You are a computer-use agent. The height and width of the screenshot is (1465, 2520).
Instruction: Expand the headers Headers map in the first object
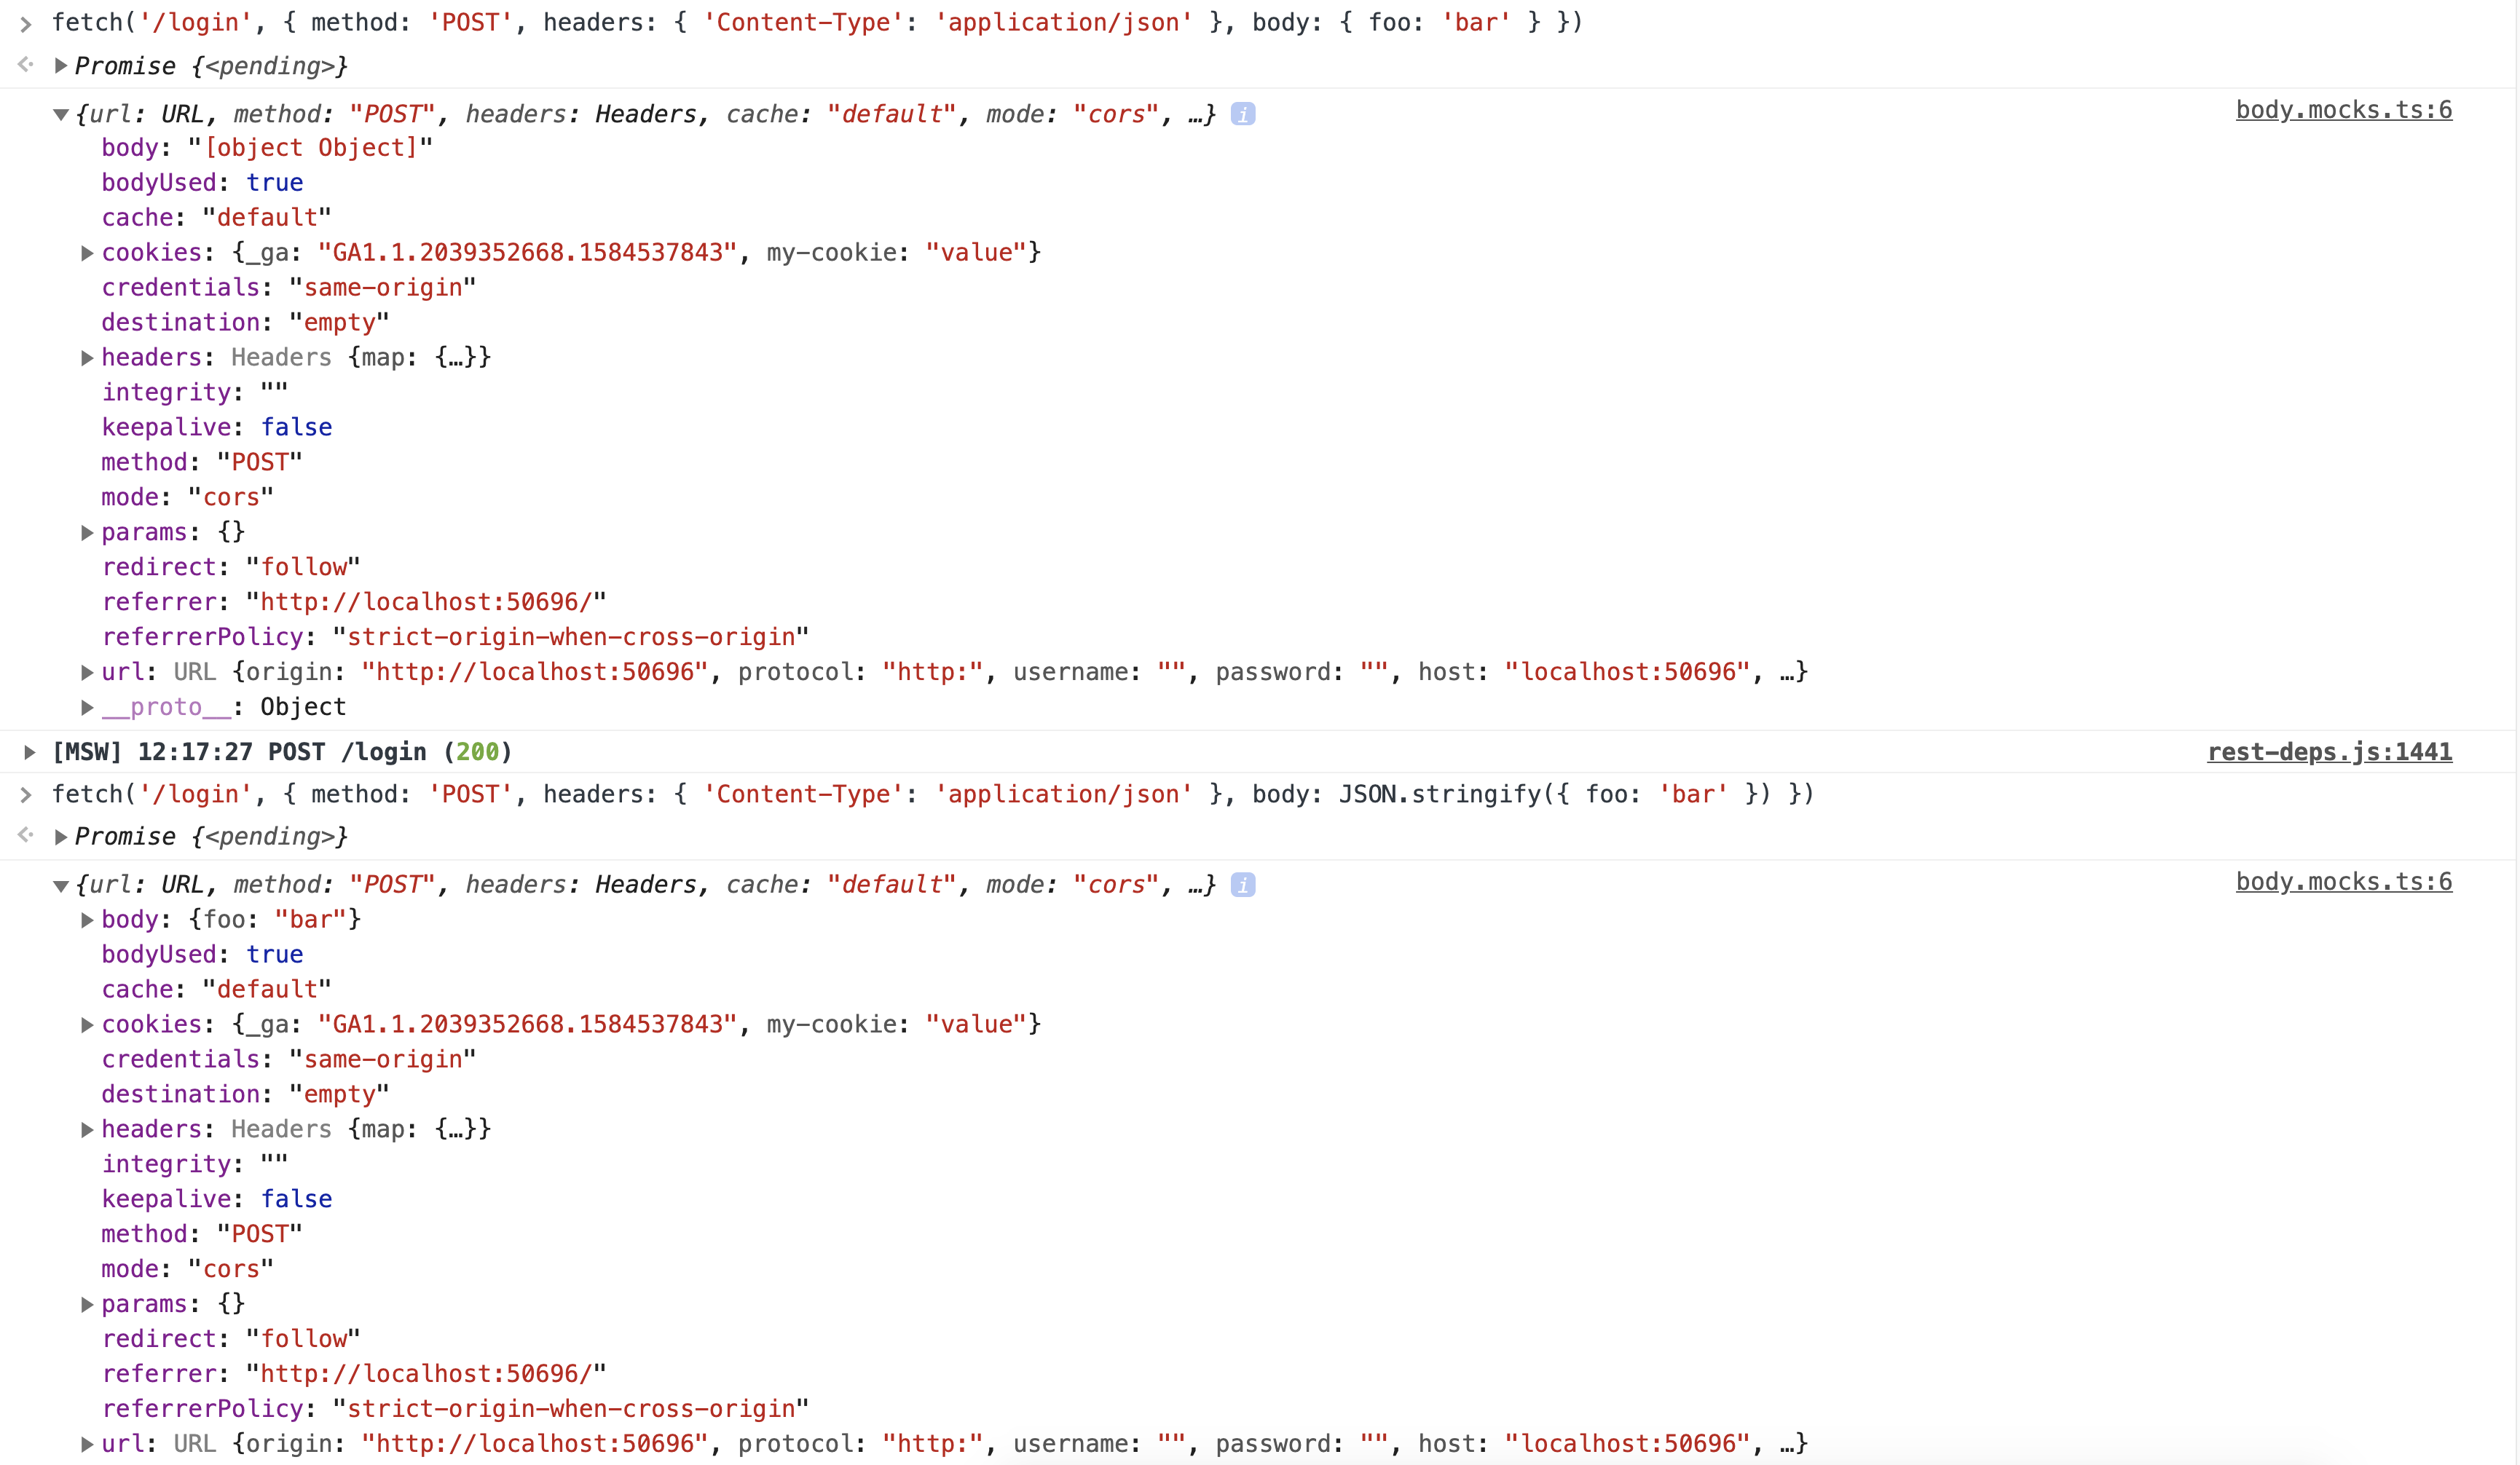tap(88, 357)
